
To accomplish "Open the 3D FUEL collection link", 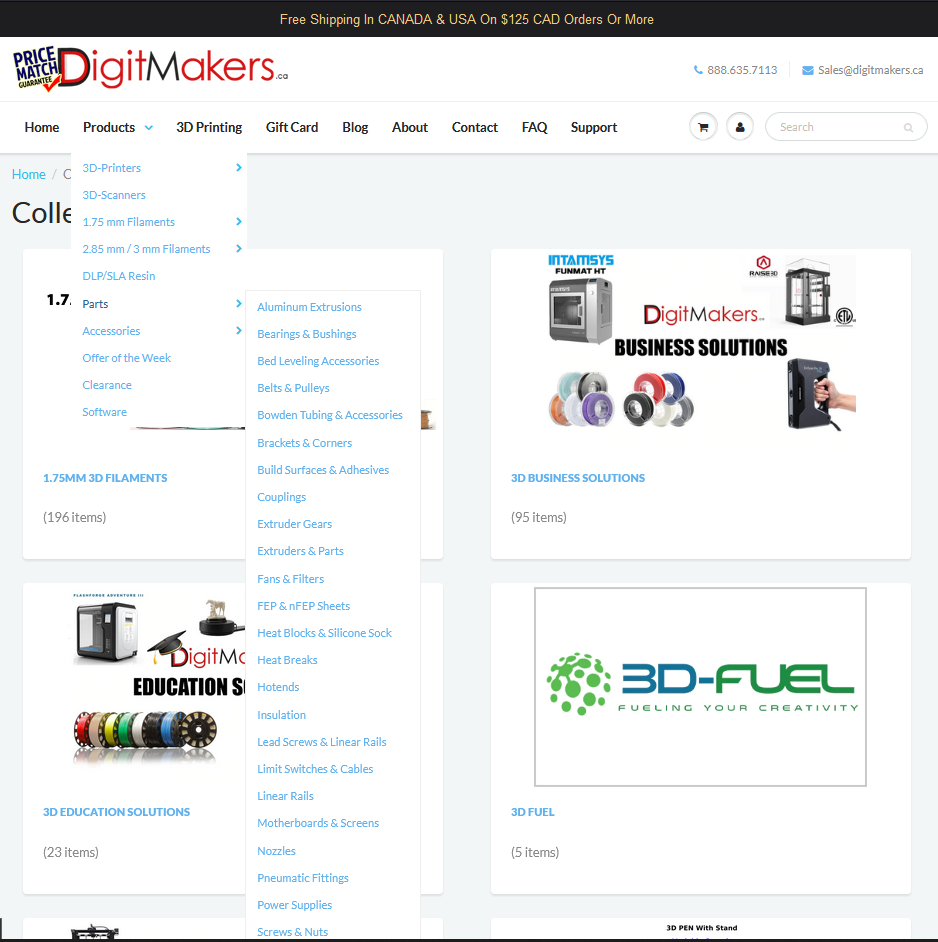I will [533, 812].
